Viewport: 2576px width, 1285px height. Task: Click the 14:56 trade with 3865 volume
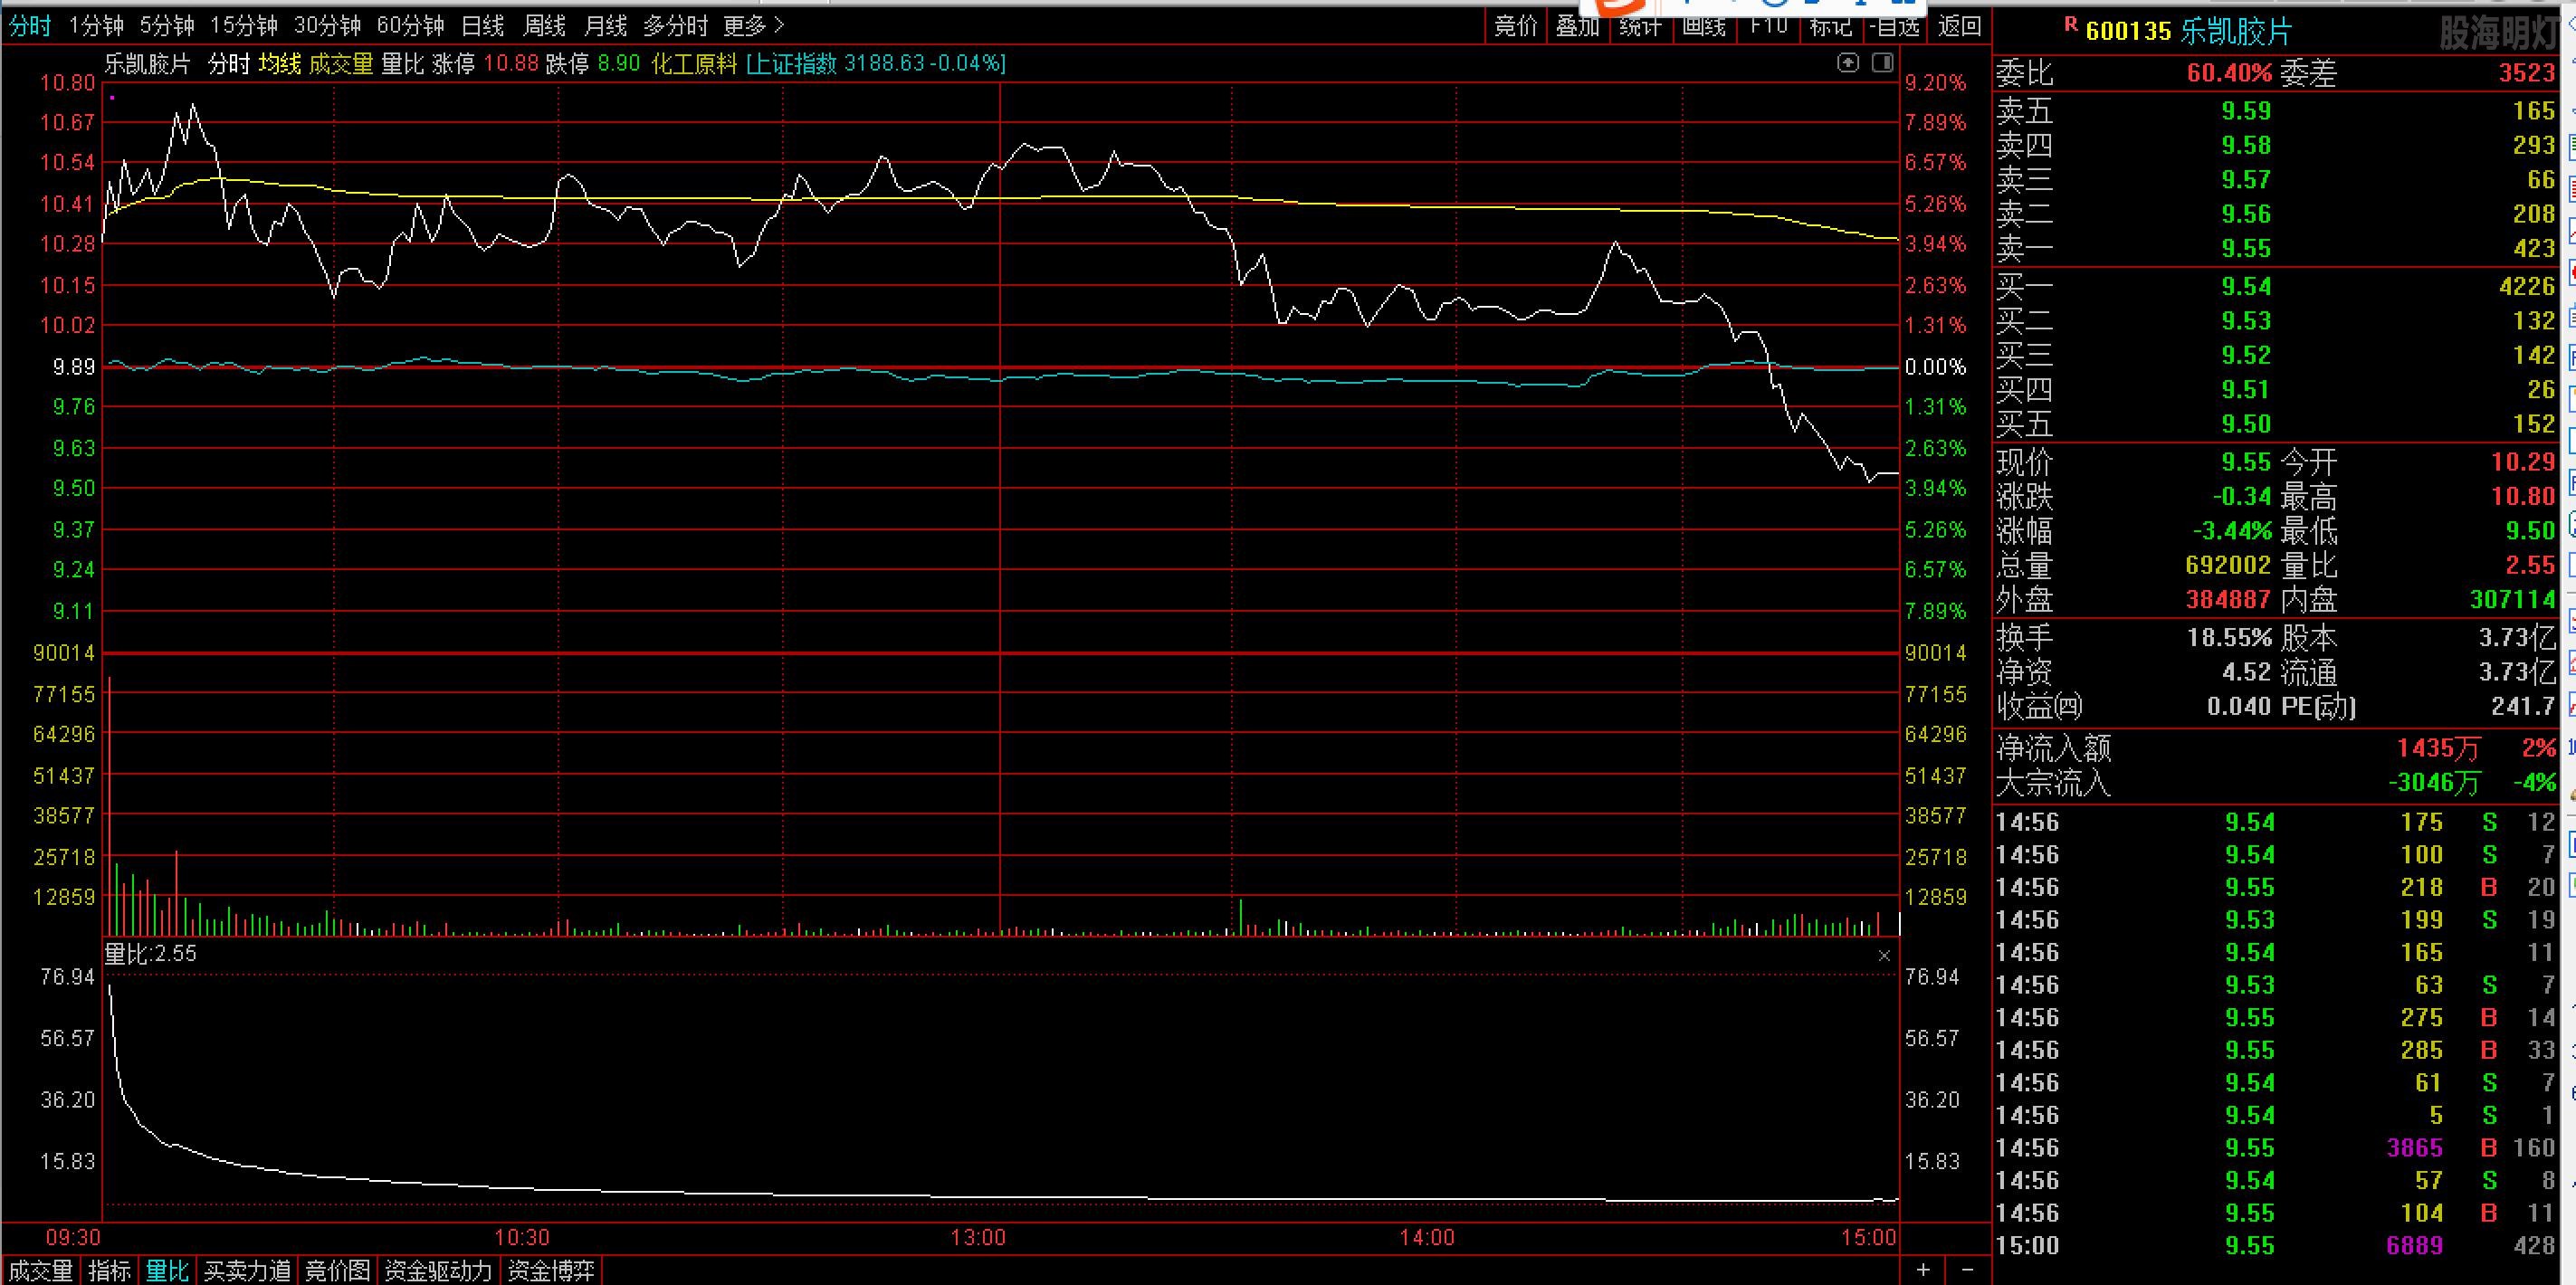2275,1148
